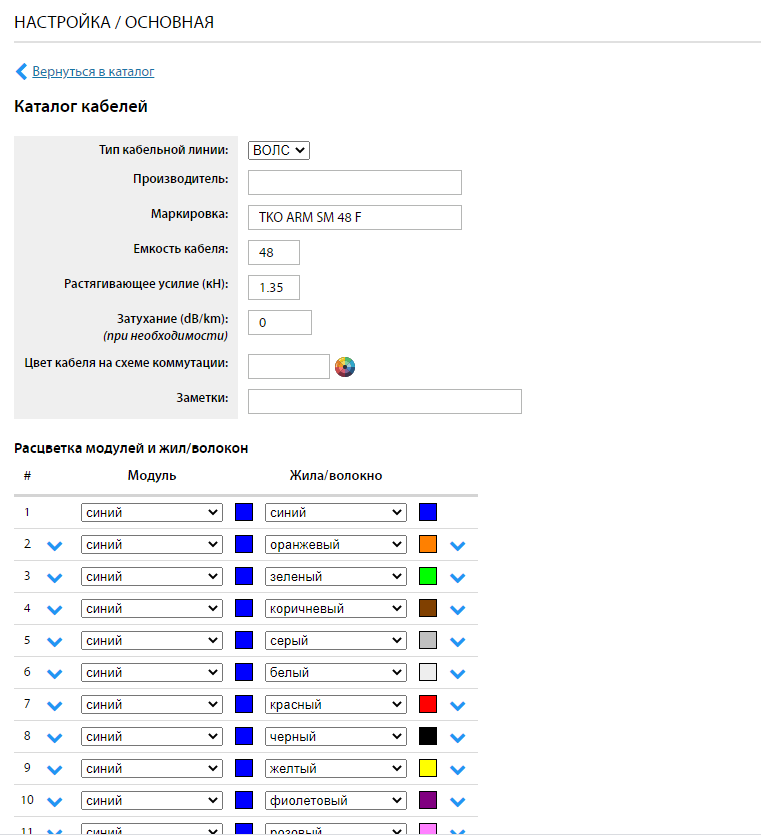The width and height of the screenshot is (761, 838).
Task: Click left chevron icon in row 10
Action: click(x=55, y=802)
